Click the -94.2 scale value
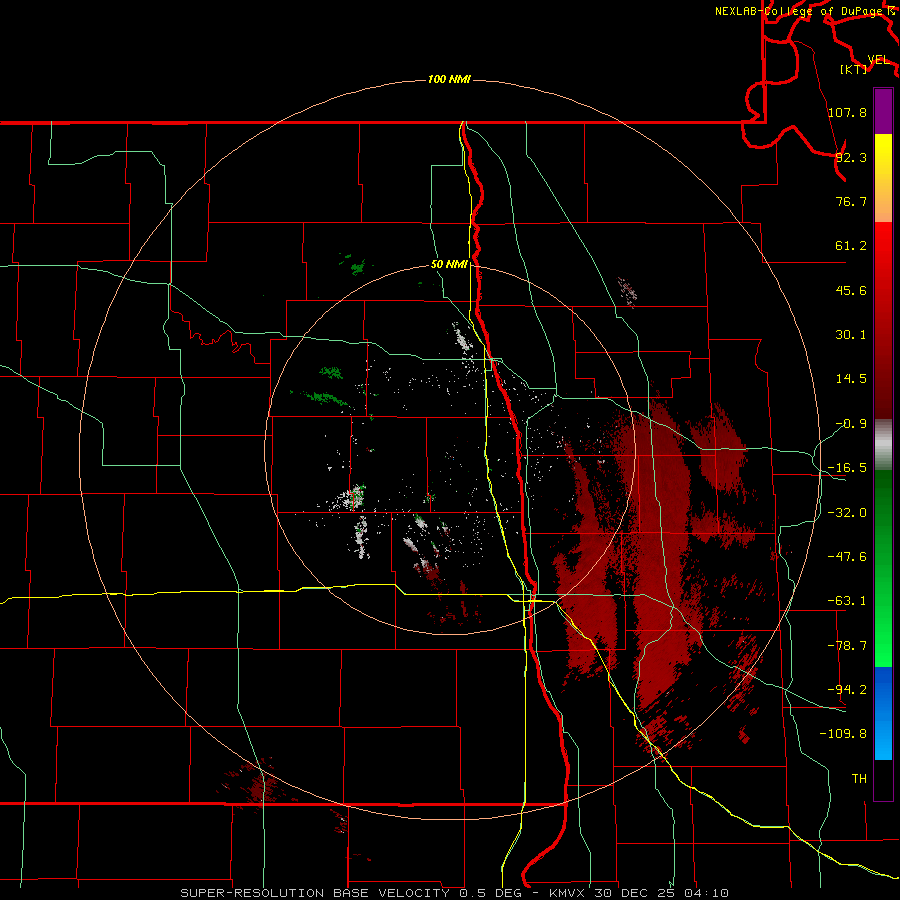The image size is (900, 900). point(847,690)
